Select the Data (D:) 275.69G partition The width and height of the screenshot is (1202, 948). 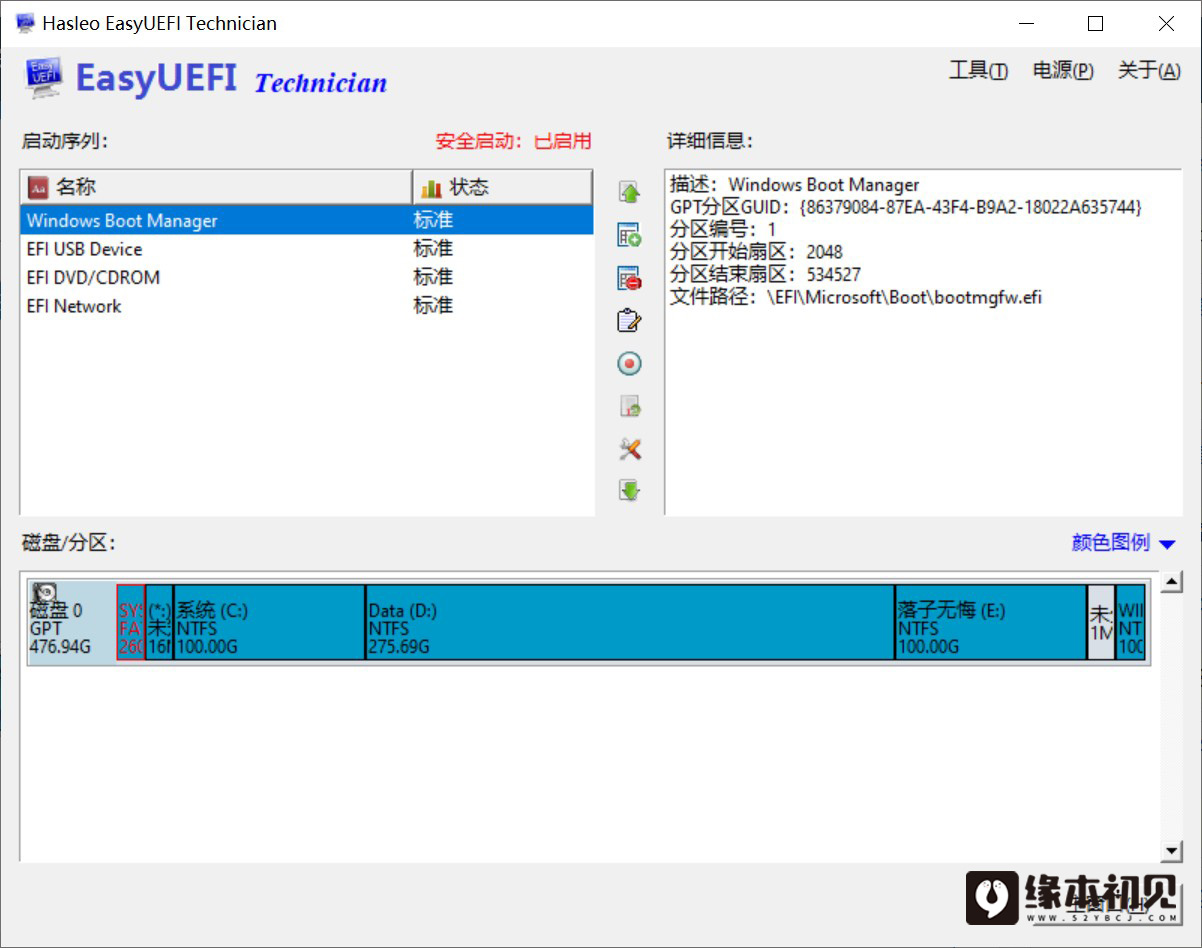point(630,623)
